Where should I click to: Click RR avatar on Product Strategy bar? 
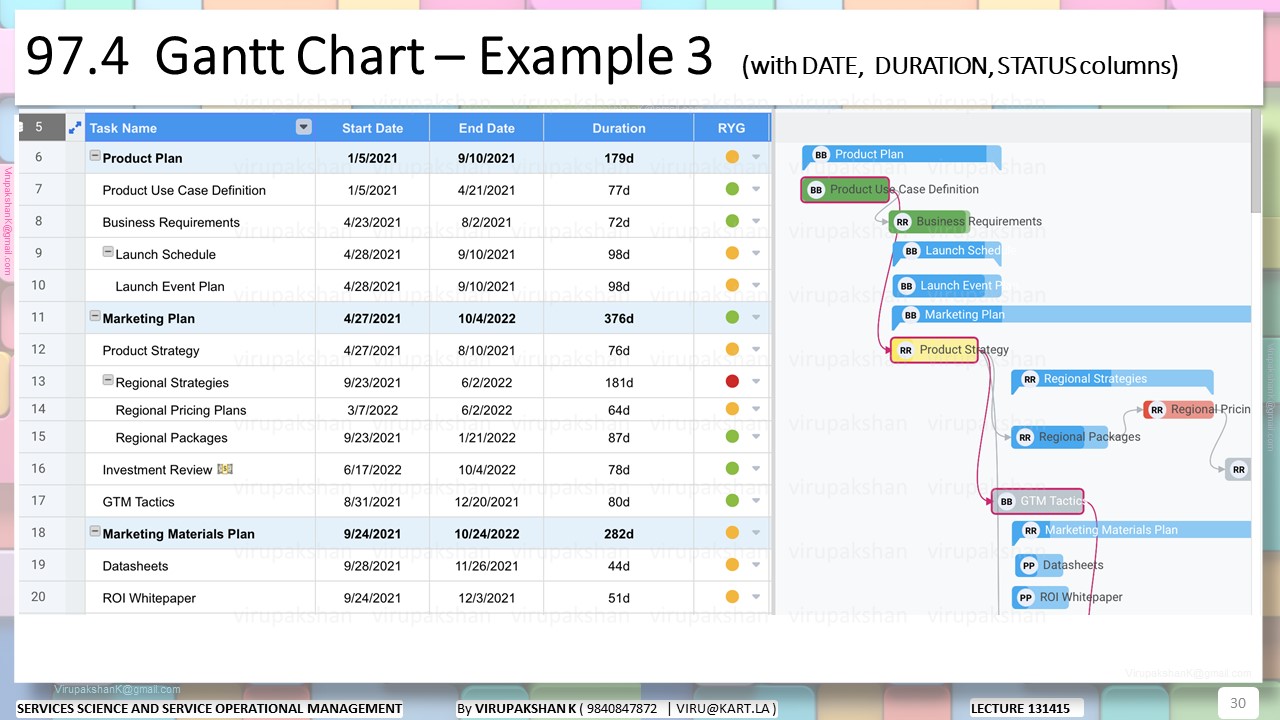[906, 350]
